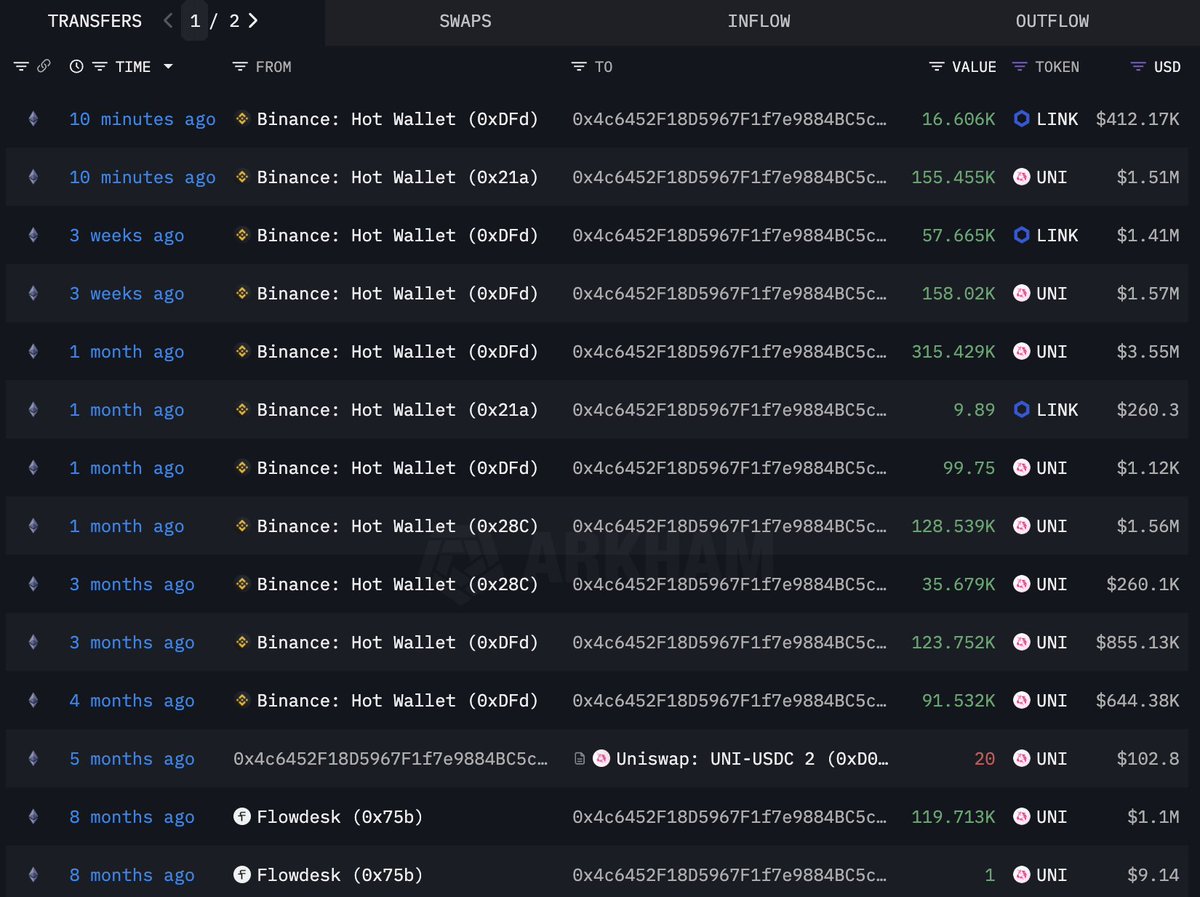This screenshot has height=897, width=1200.
Task: Click the value 9.89
Action: coord(975,410)
